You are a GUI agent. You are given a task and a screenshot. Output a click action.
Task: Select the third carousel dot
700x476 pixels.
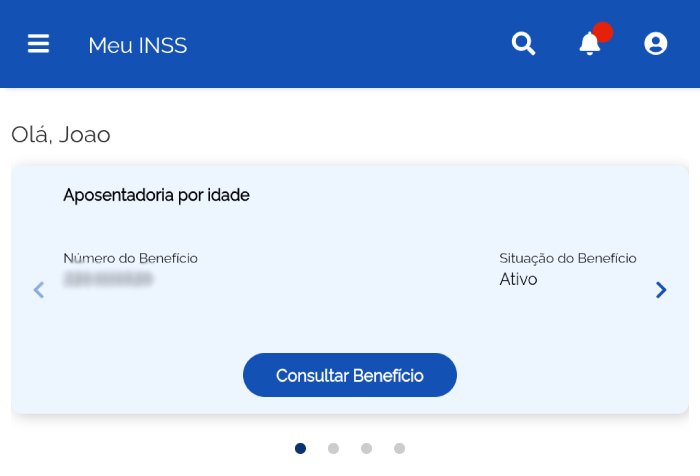(366, 449)
